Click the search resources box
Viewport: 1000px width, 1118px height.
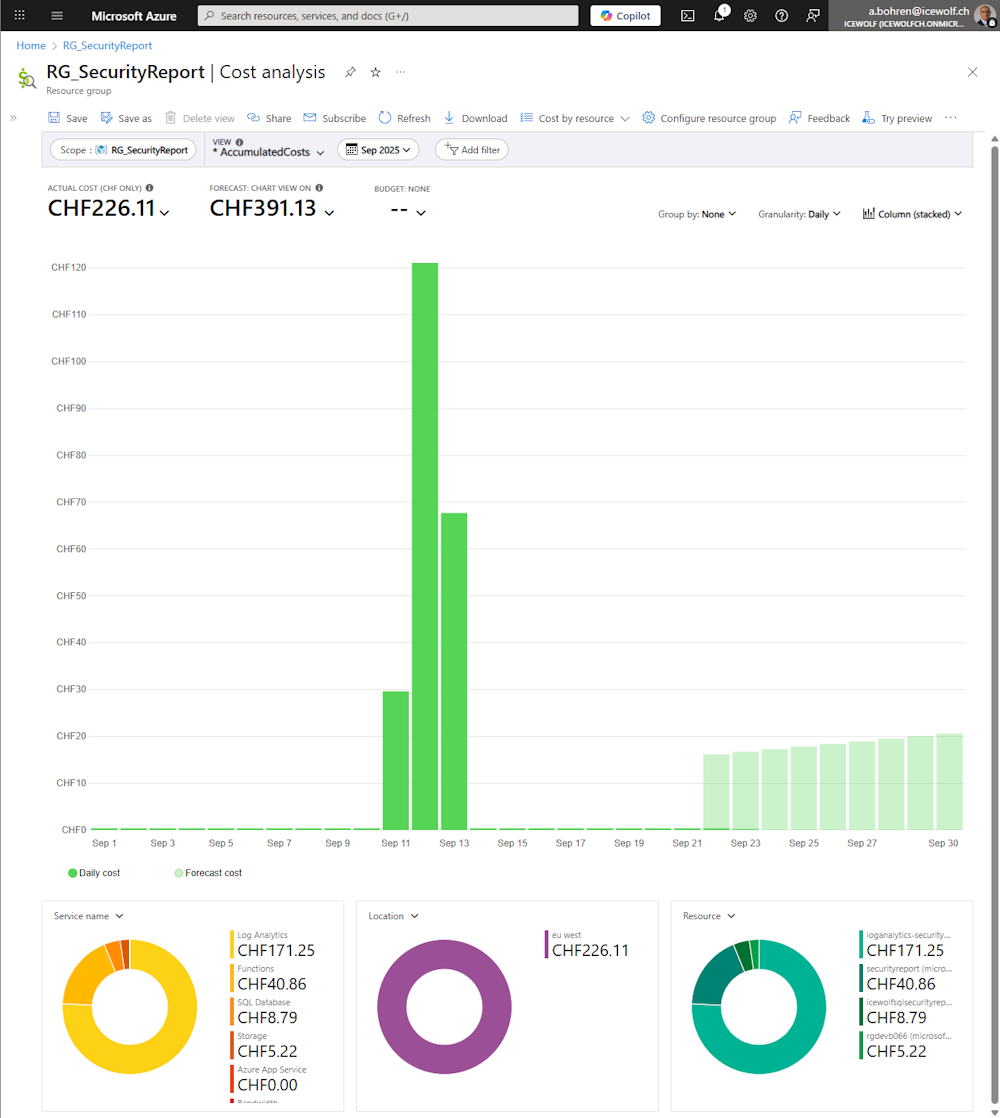[x=388, y=16]
